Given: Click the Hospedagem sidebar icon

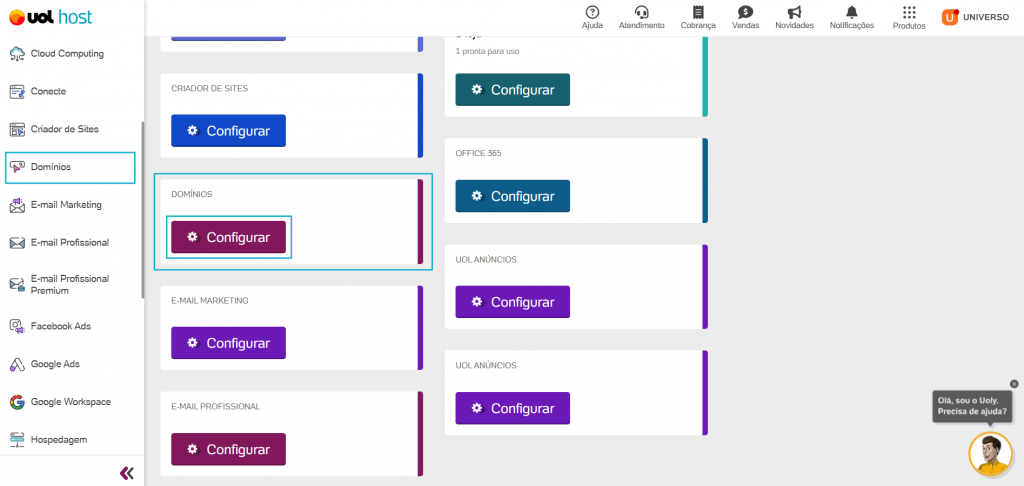Looking at the screenshot, I should 17,440.
